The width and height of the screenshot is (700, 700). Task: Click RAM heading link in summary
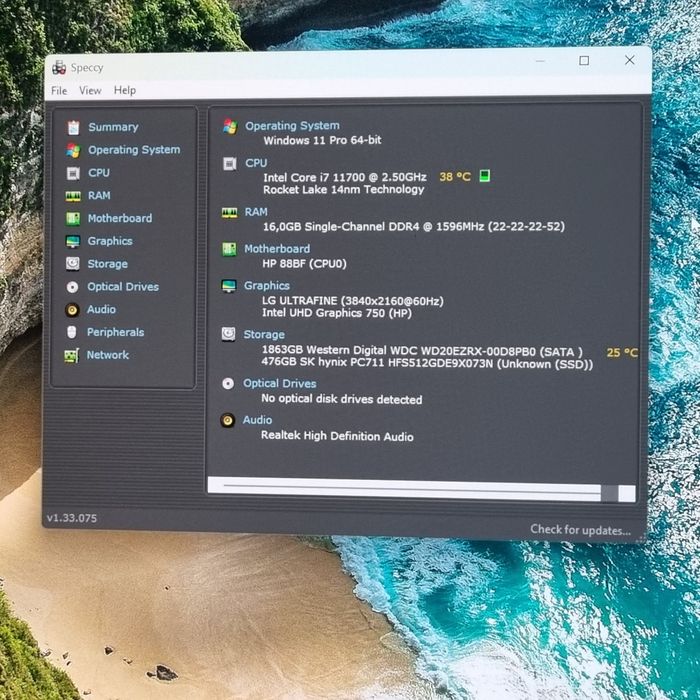[256, 212]
